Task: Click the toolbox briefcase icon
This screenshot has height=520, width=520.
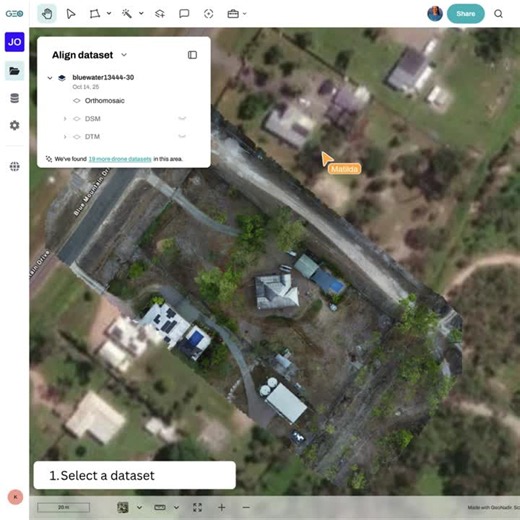Action: coord(233,14)
